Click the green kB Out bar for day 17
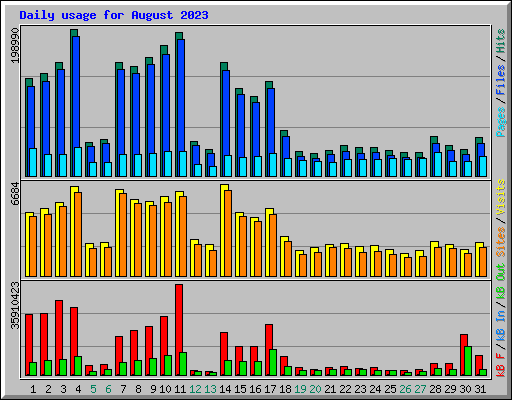The image size is (512, 400). [273, 363]
